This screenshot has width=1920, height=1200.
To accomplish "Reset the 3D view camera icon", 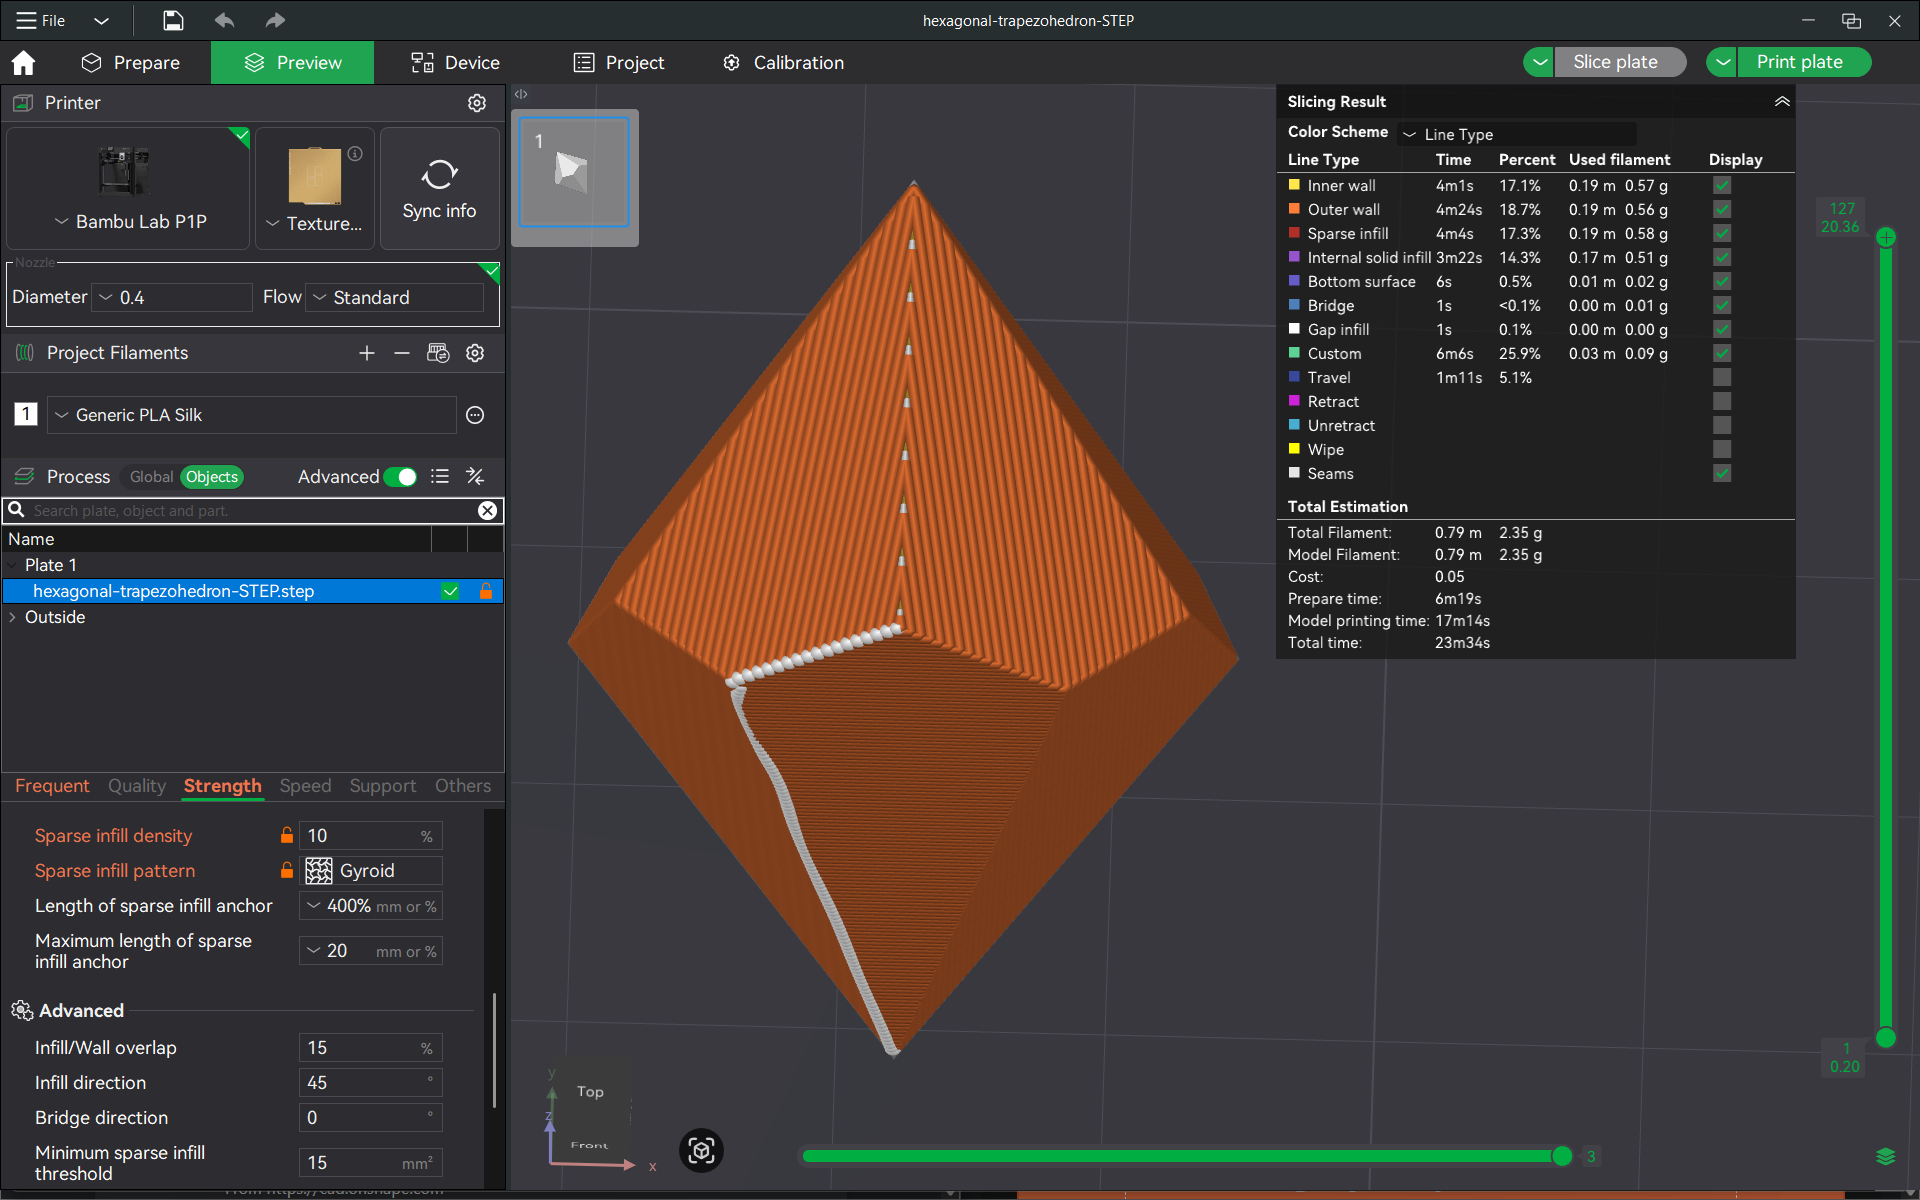I will click(x=701, y=1150).
